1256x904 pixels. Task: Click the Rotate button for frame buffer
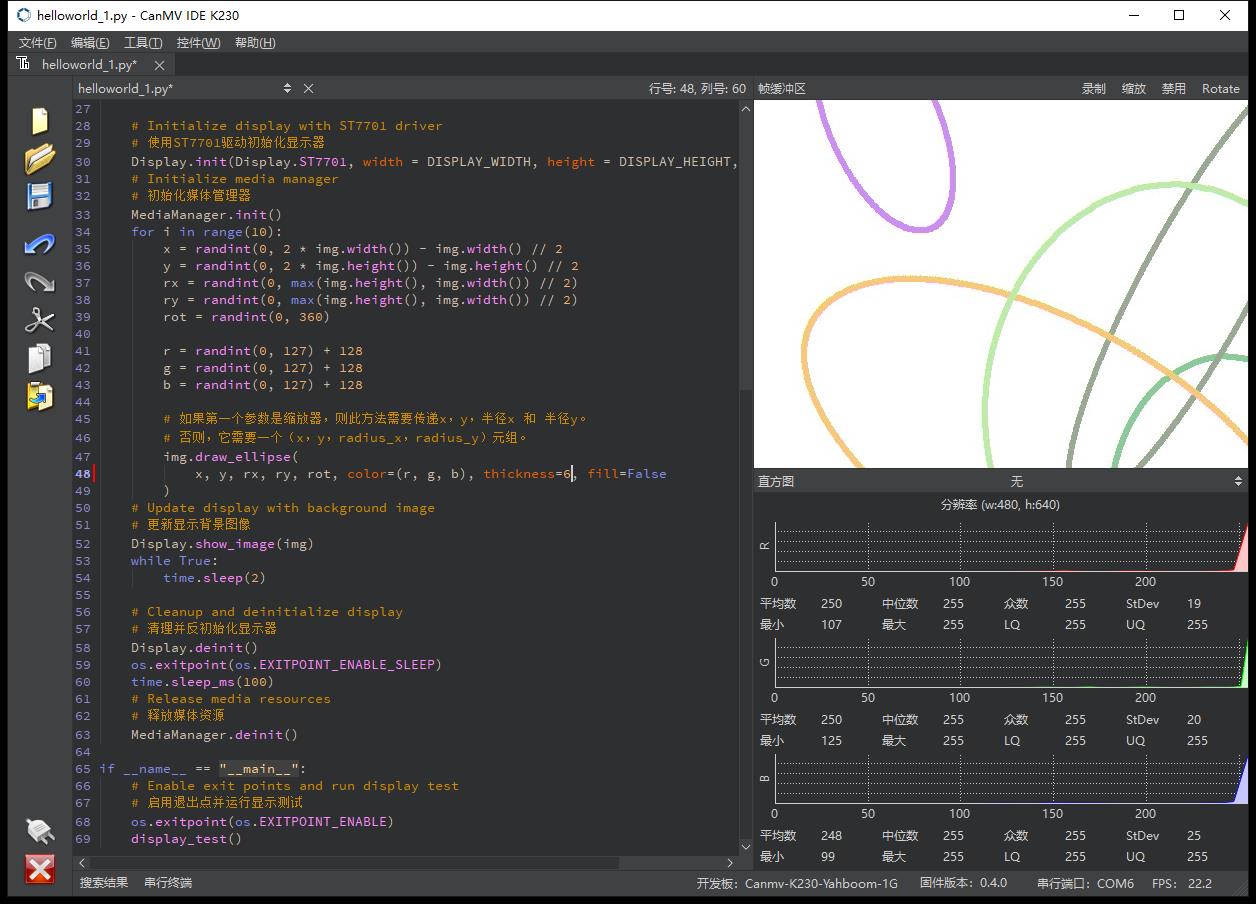click(1220, 88)
